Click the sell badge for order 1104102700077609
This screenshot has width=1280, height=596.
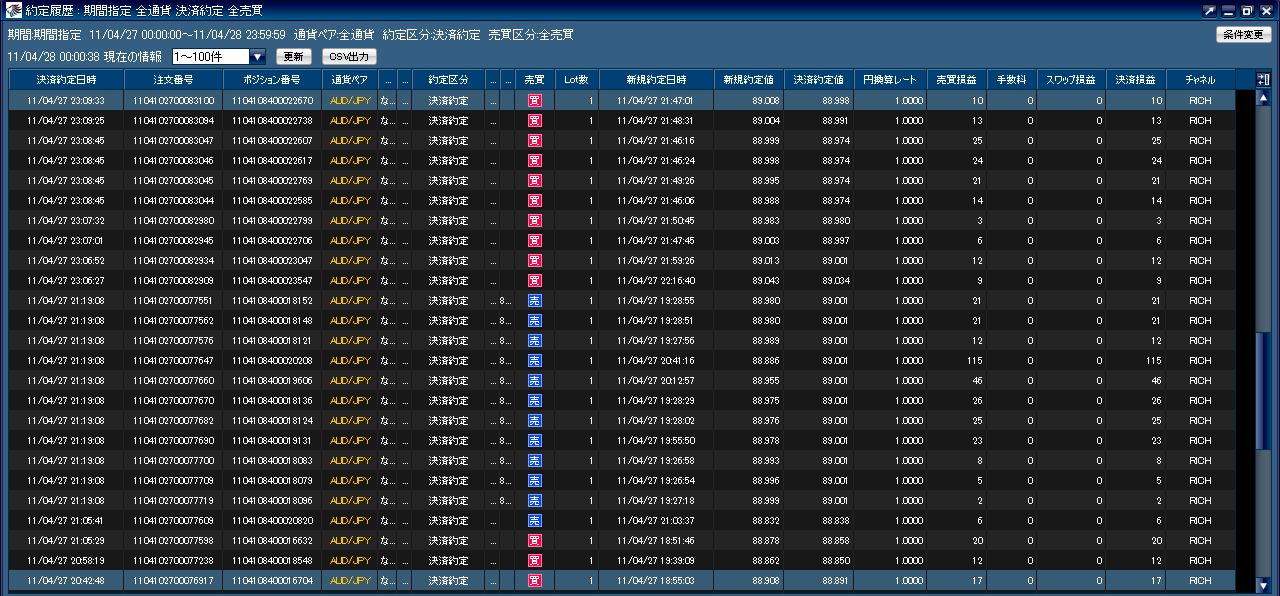(535, 520)
